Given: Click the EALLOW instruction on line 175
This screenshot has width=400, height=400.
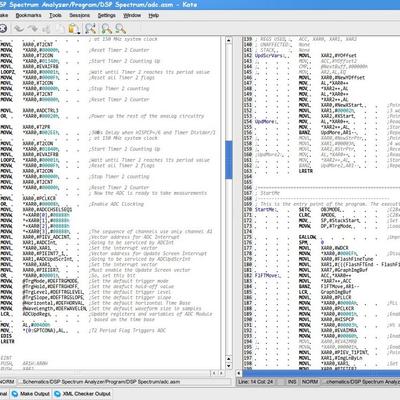Looking at the screenshot, I should 307,237.
